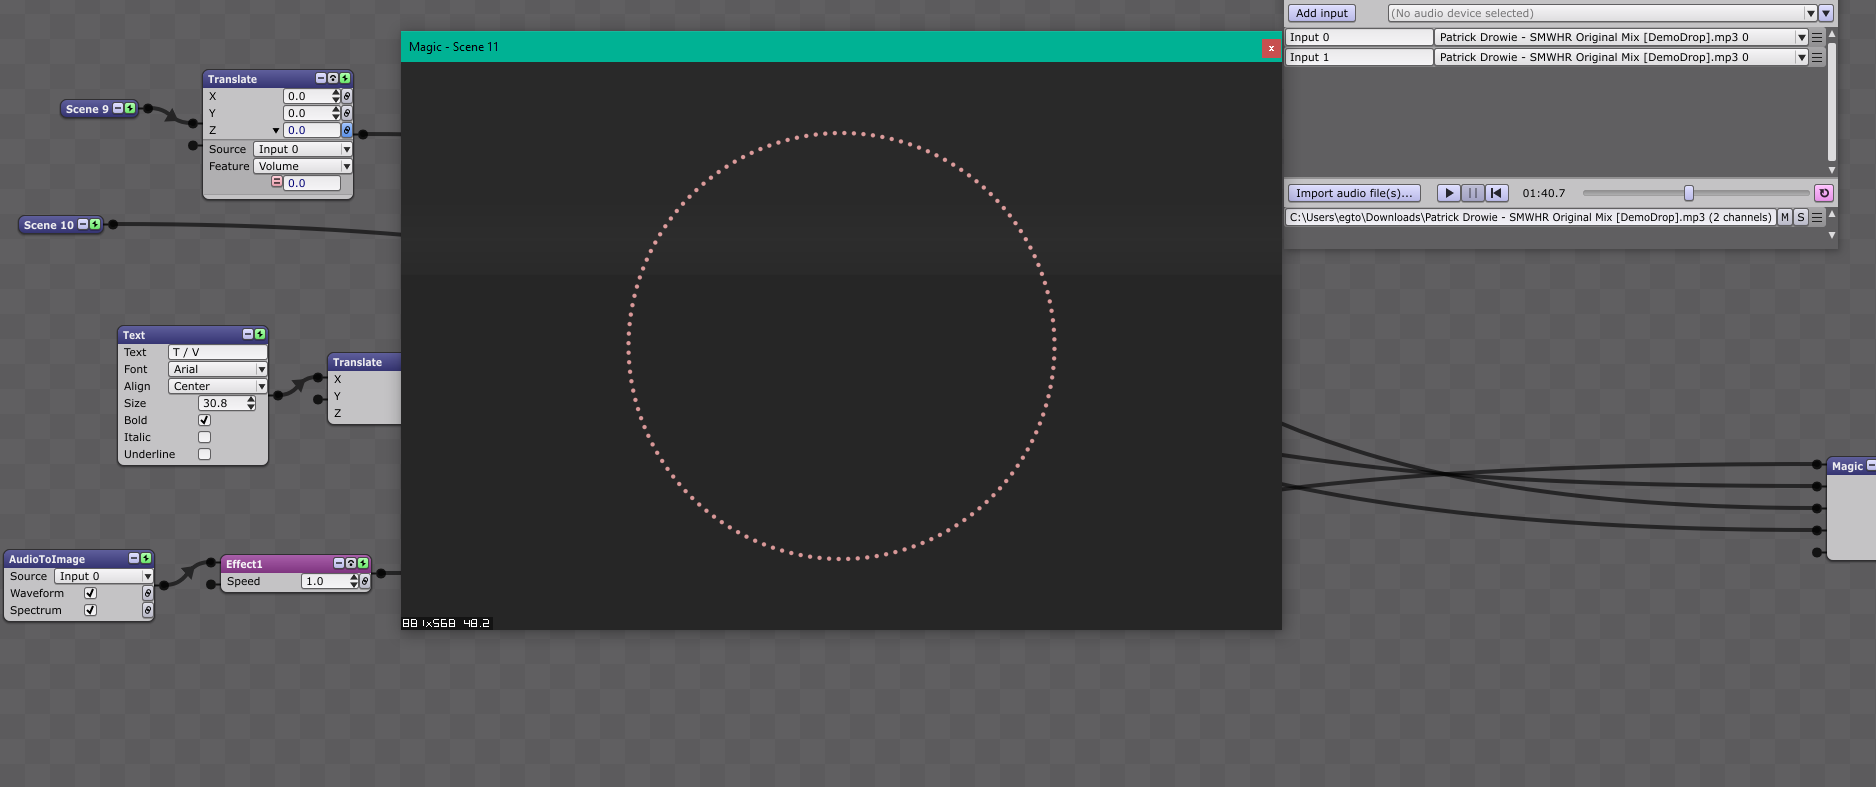The width and height of the screenshot is (1876, 787).
Task: Click the Translate Z value field
Action: tap(312, 130)
